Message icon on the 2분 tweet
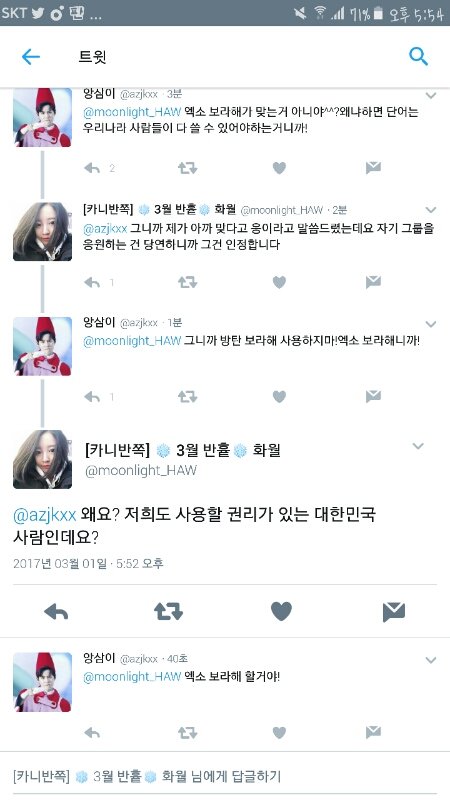This screenshot has width=450, height=800. tap(373, 282)
